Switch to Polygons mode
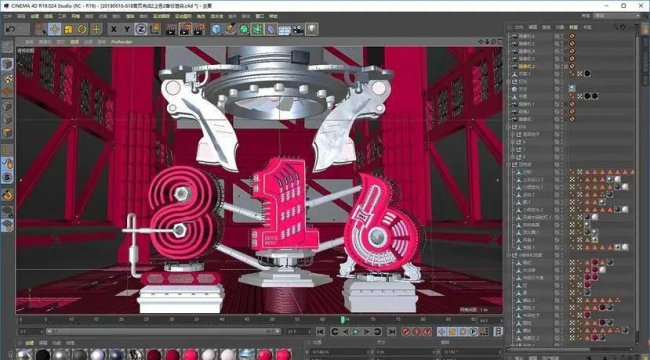The width and height of the screenshot is (650, 360). coord(7,133)
